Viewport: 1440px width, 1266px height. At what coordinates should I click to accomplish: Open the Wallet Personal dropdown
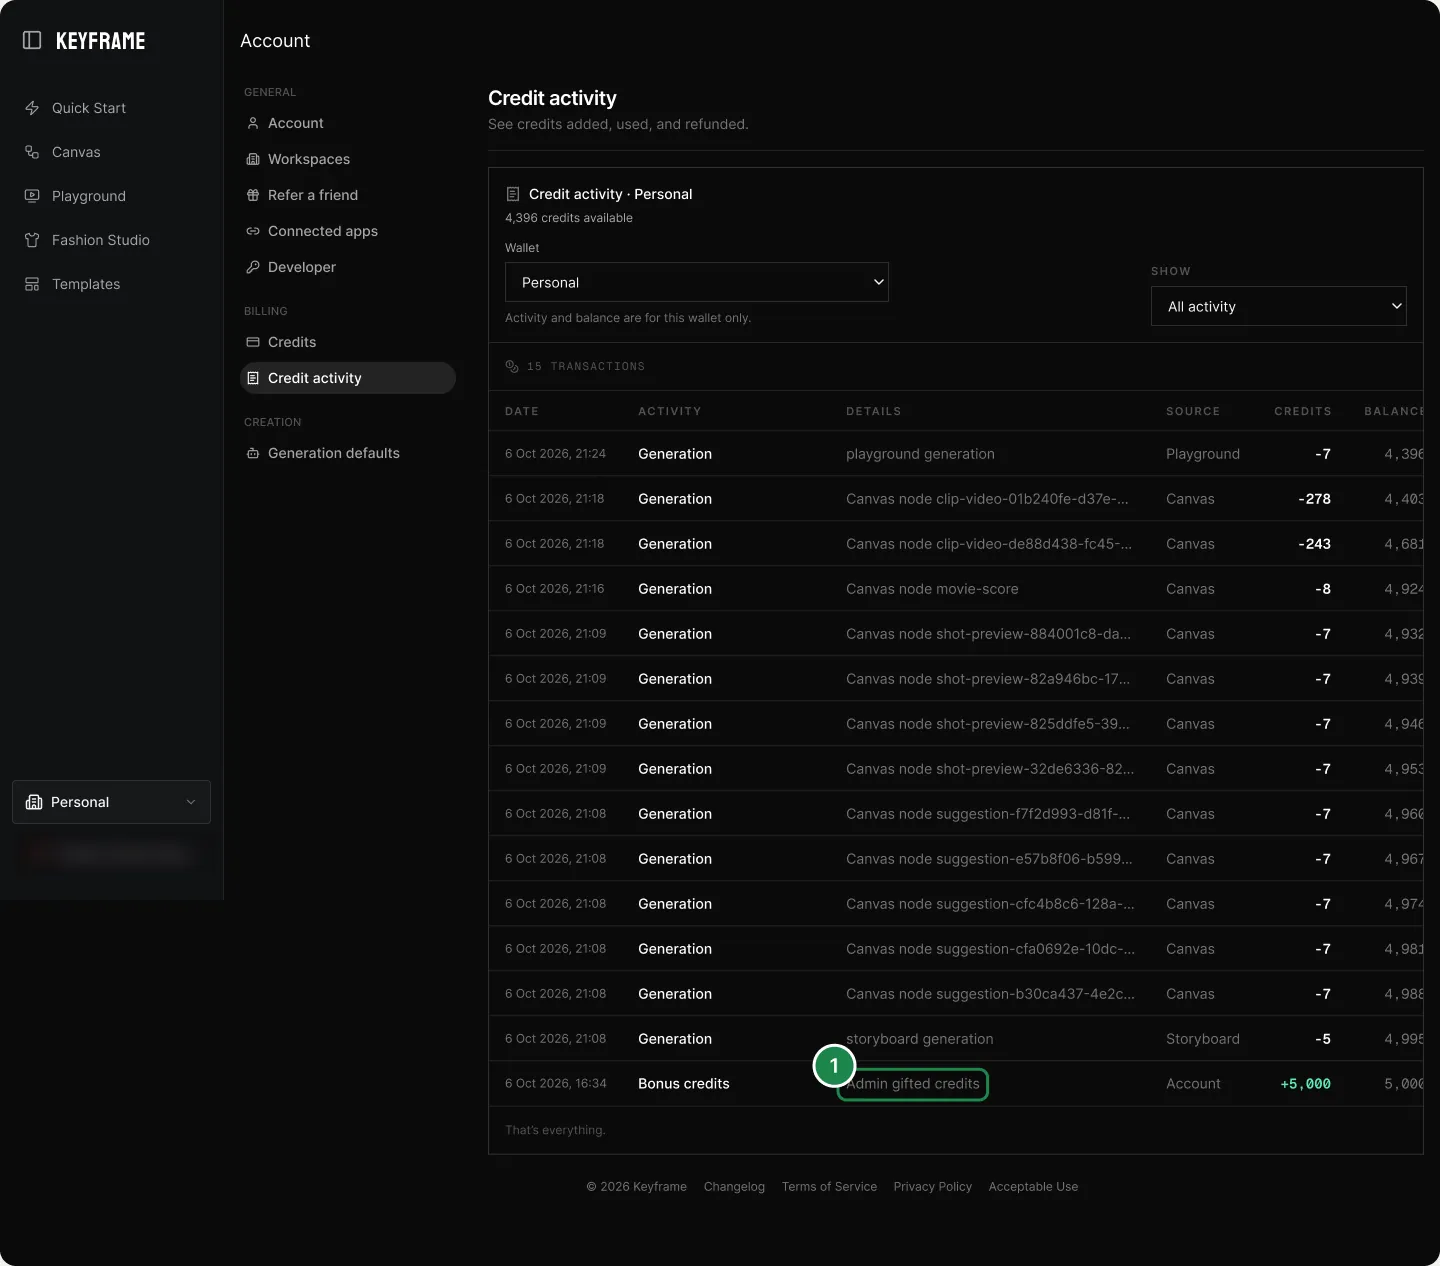click(x=697, y=282)
